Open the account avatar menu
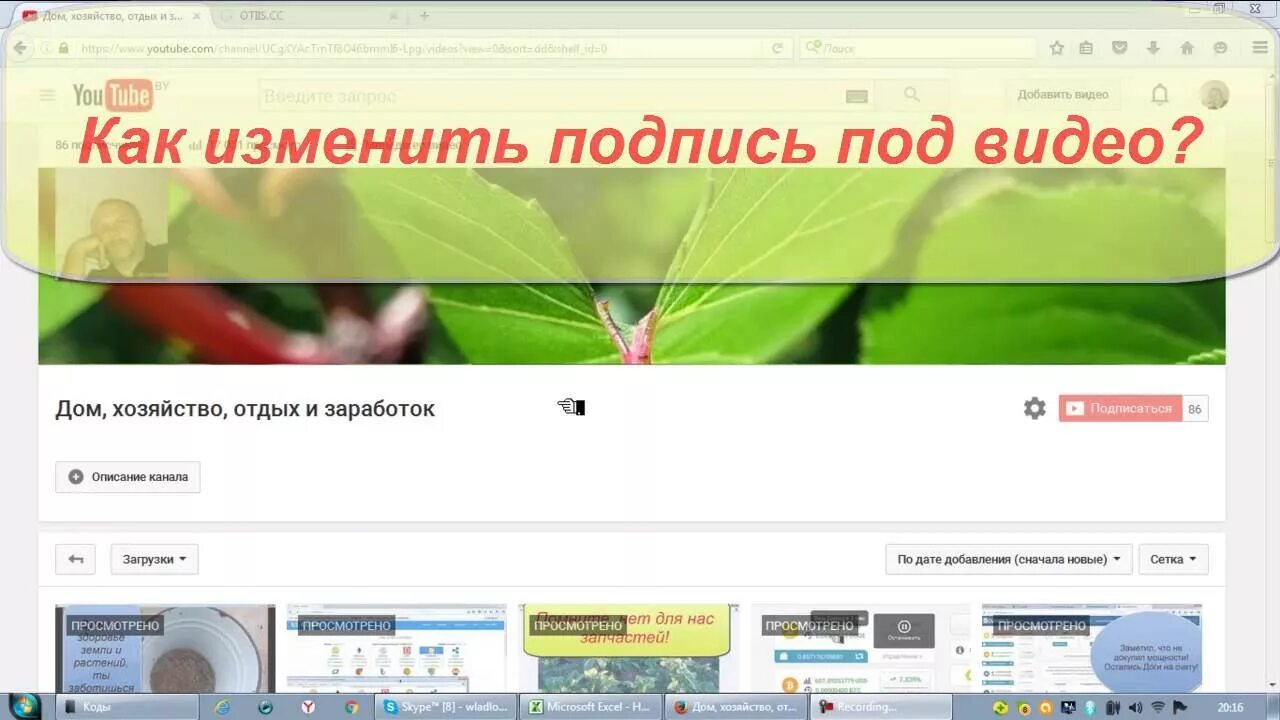This screenshot has height=720, width=1280. tap(1214, 95)
